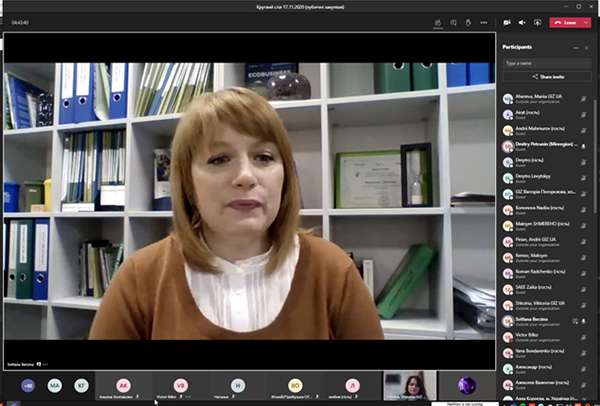Click muted mic icon for Александр guest
This screenshot has height=406, width=600.
point(584,369)
